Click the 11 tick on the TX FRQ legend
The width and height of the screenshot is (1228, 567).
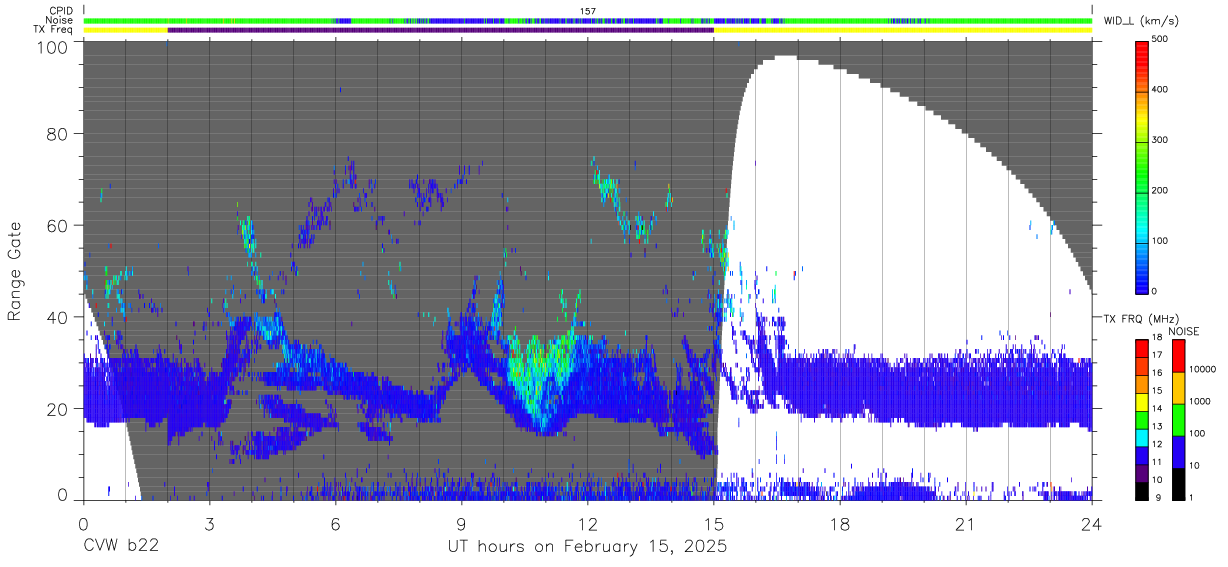click(x=1157, y=462)
